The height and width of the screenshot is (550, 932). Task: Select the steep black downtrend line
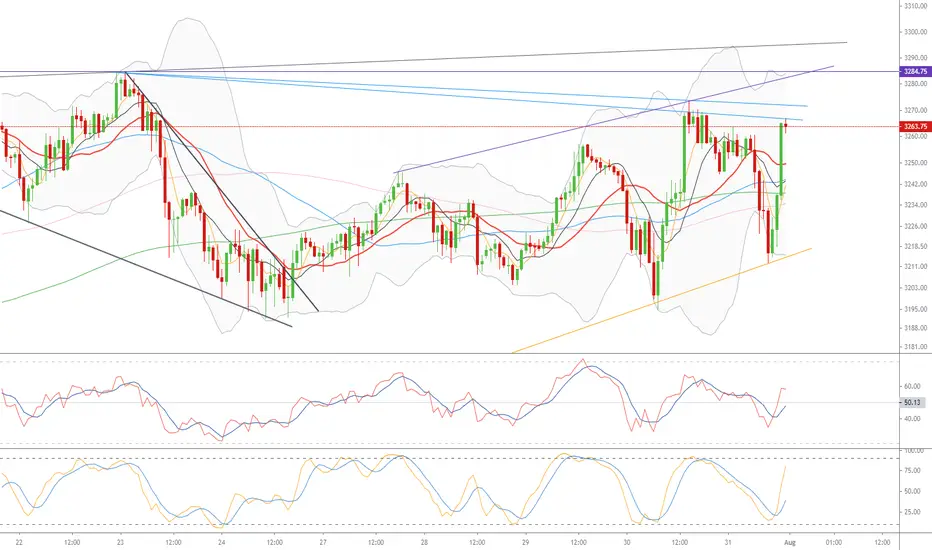click(x=221, y=191)
